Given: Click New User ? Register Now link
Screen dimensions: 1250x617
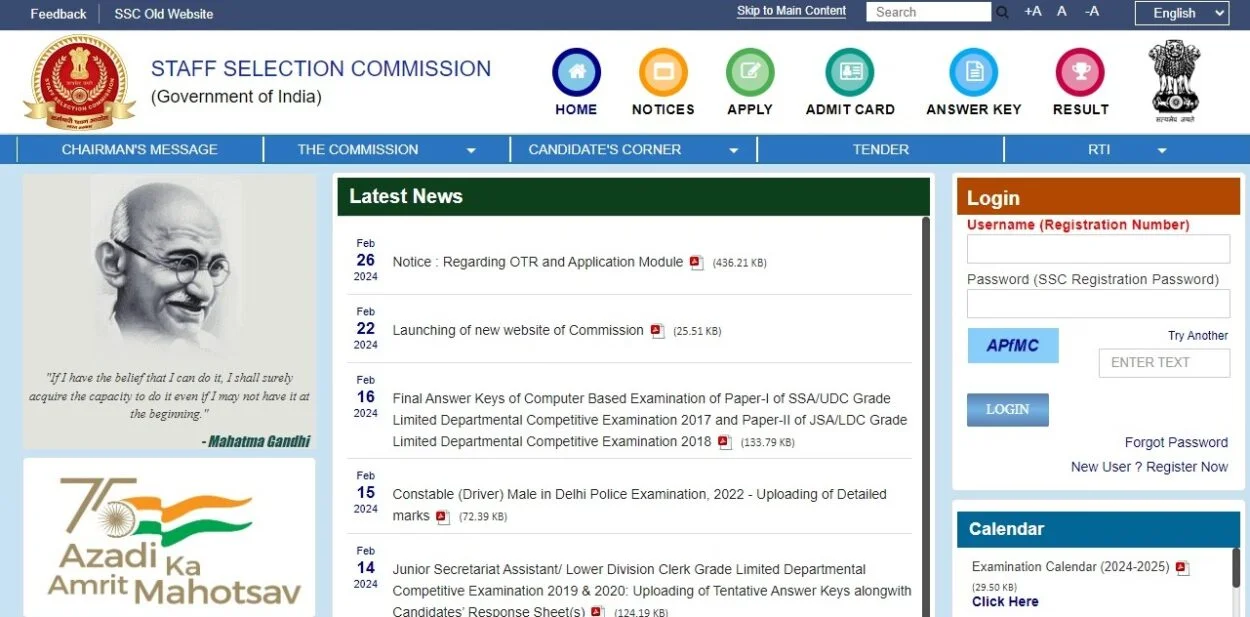Looking at the screenshot, I should click(x=1149, y=467).
